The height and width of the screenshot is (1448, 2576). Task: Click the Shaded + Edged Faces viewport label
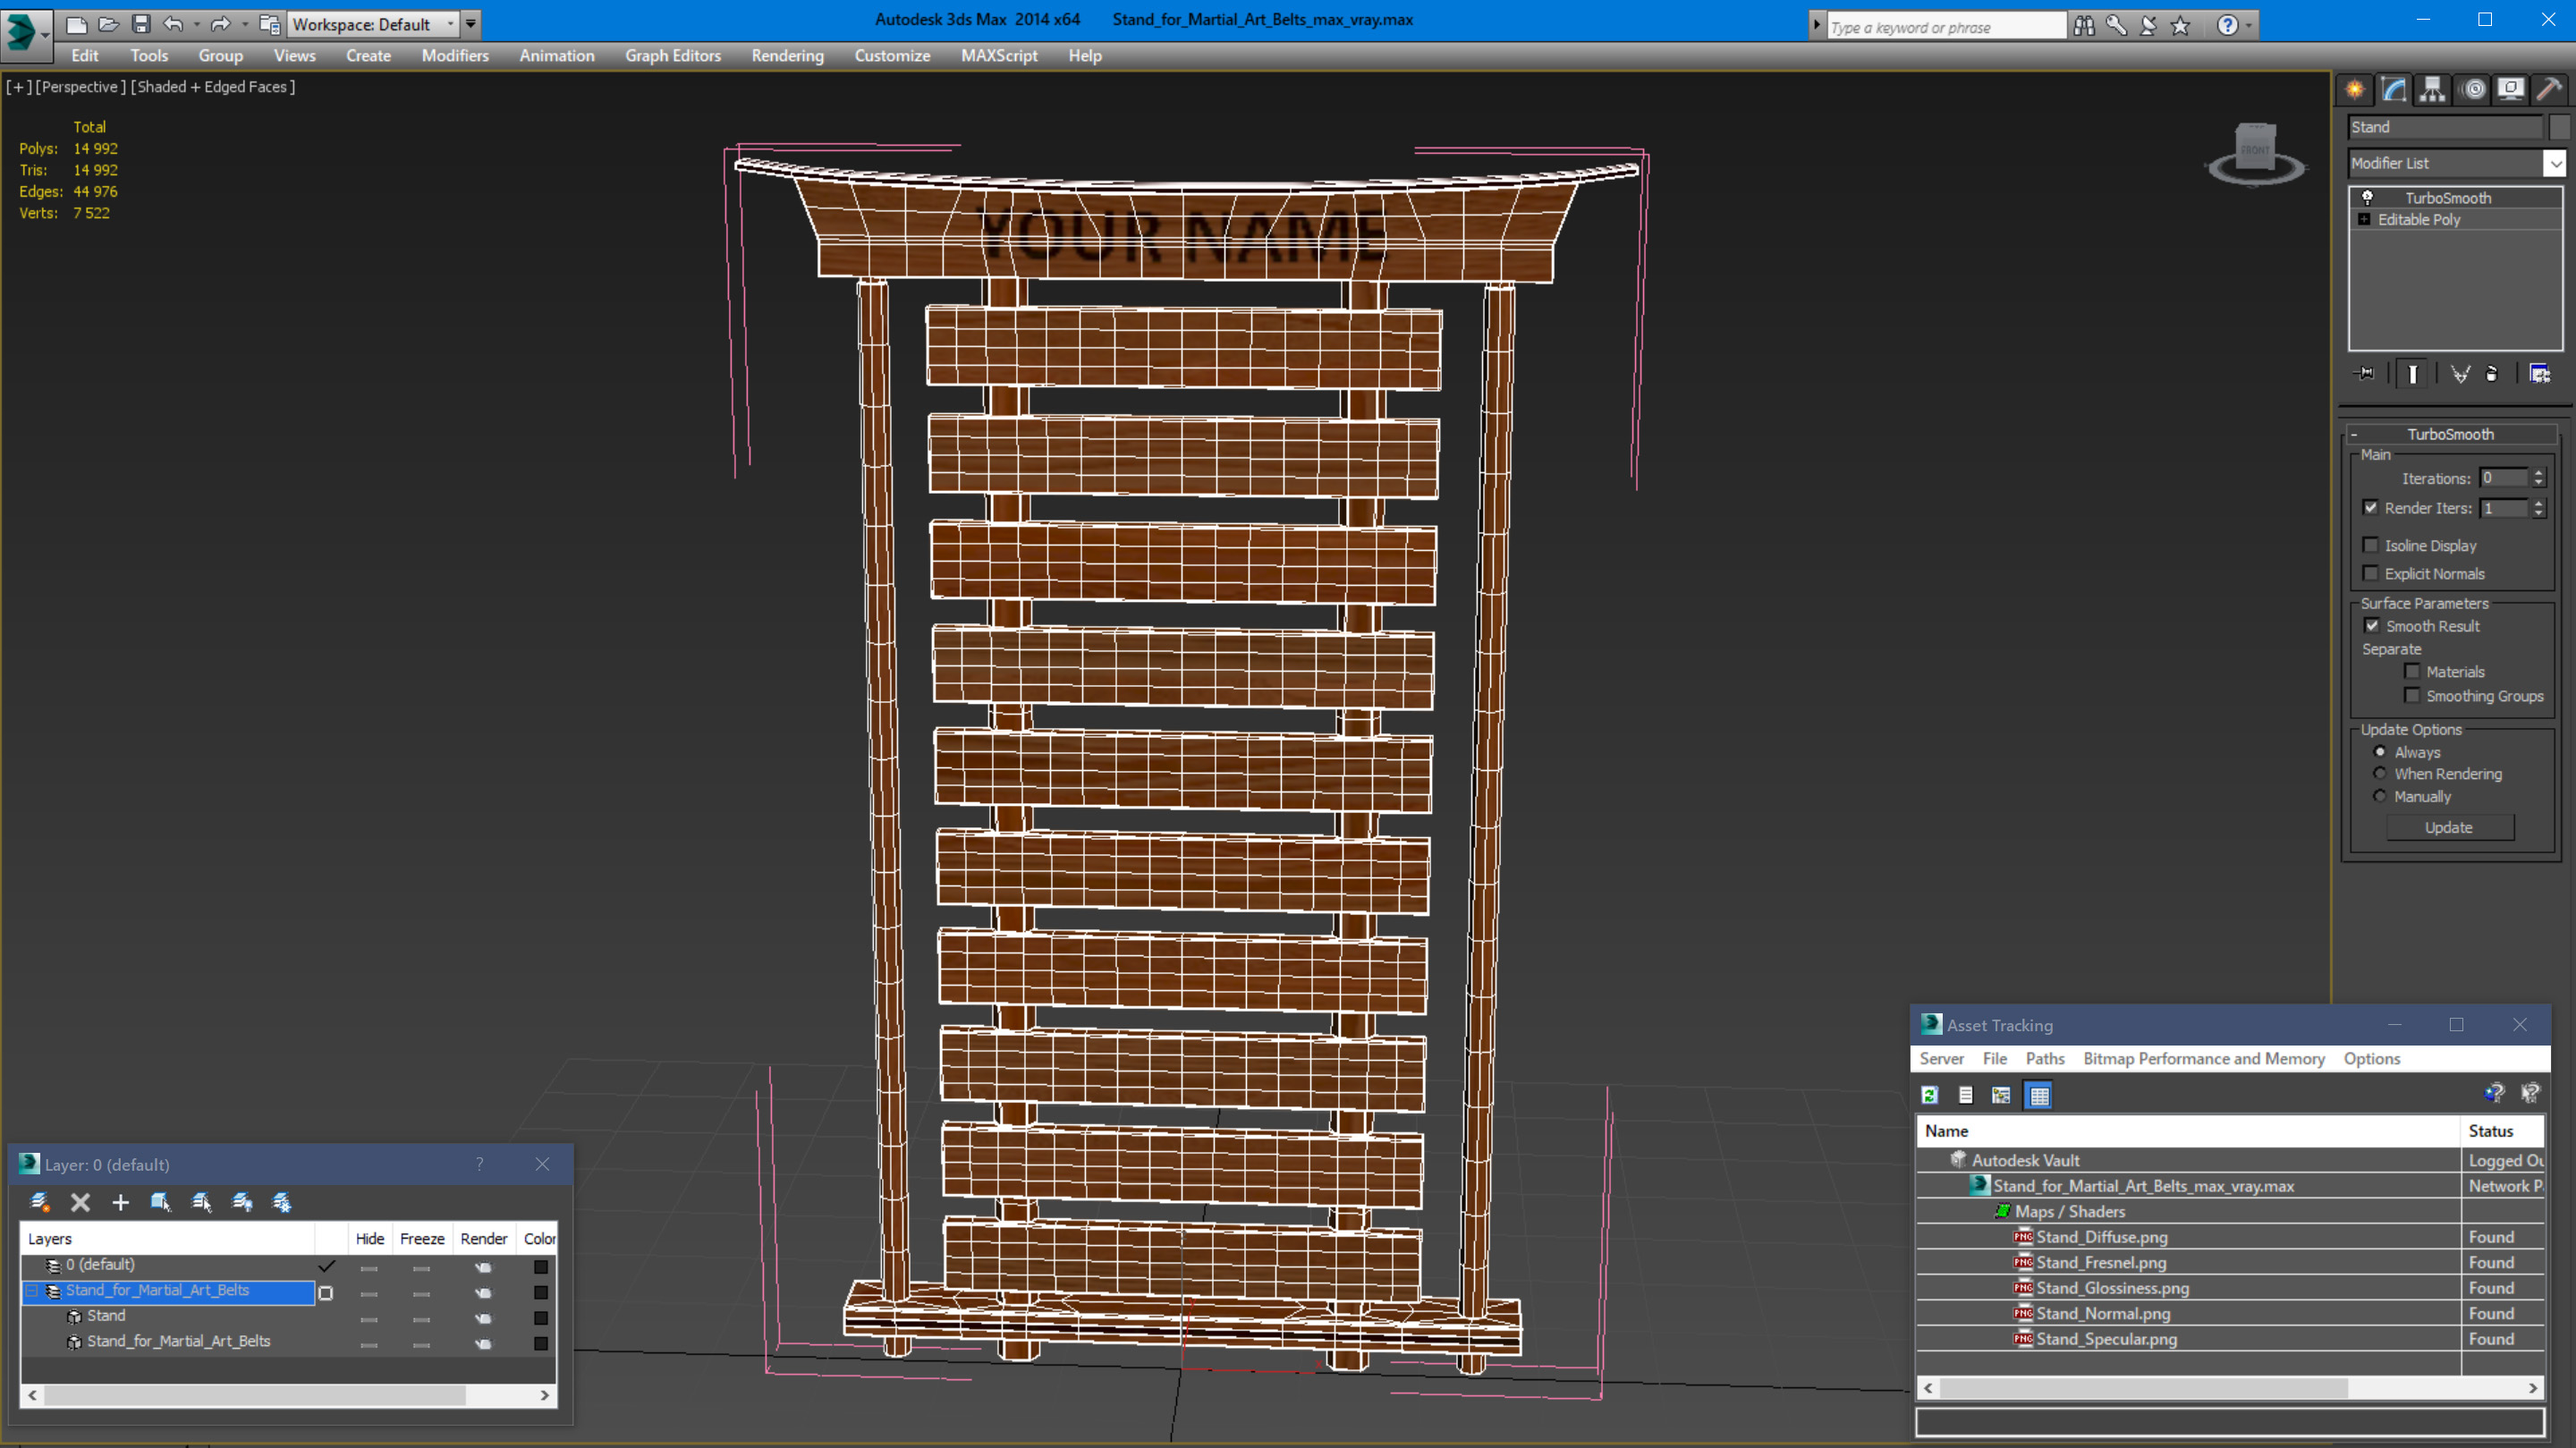click(213, 87)
